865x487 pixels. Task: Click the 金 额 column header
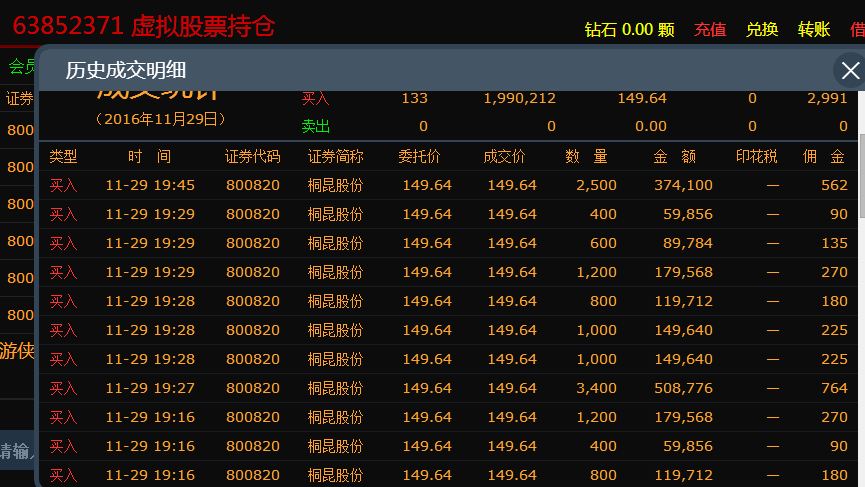point(674,157)
